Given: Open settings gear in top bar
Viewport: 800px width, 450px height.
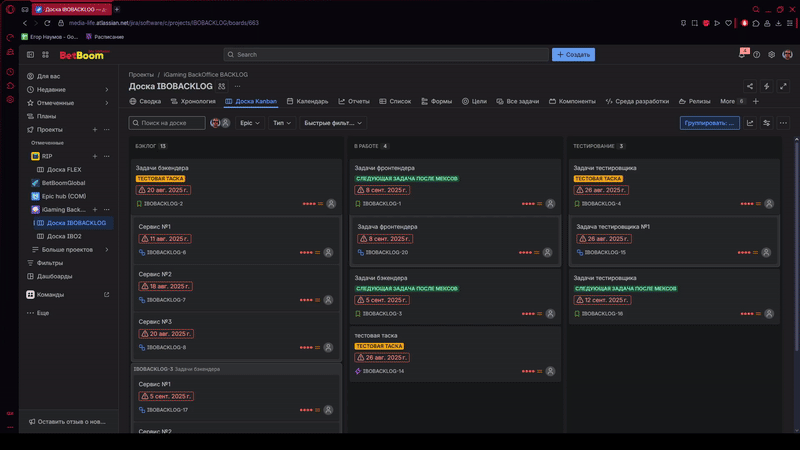Looking at the screenshot, I should point(771,55).
